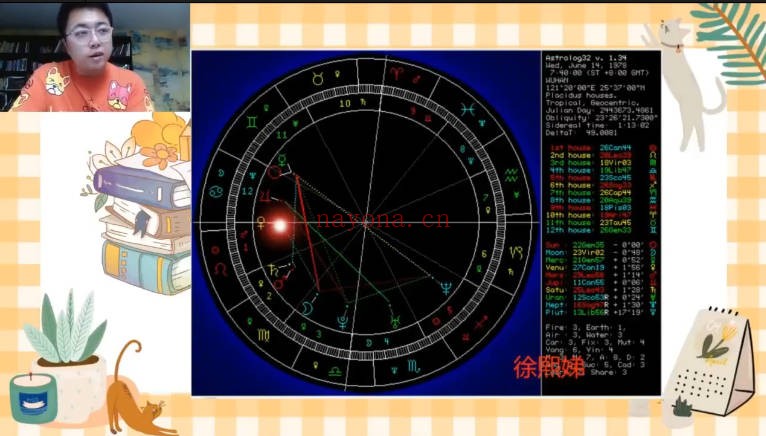766x436 pixels.
Task: Click the 'Air: 3, Water: 3' line
Action: pos(584,335)
